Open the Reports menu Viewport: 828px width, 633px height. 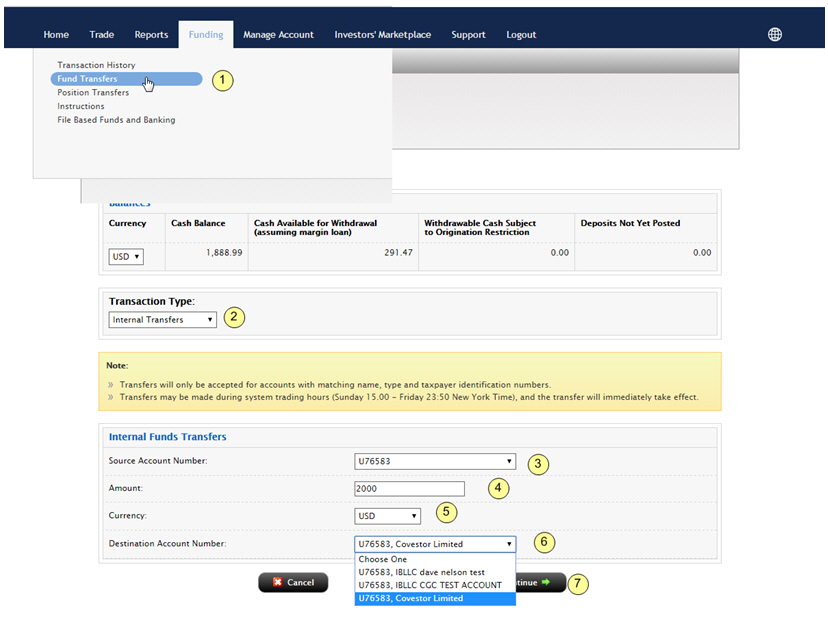(x=151, y=35)
